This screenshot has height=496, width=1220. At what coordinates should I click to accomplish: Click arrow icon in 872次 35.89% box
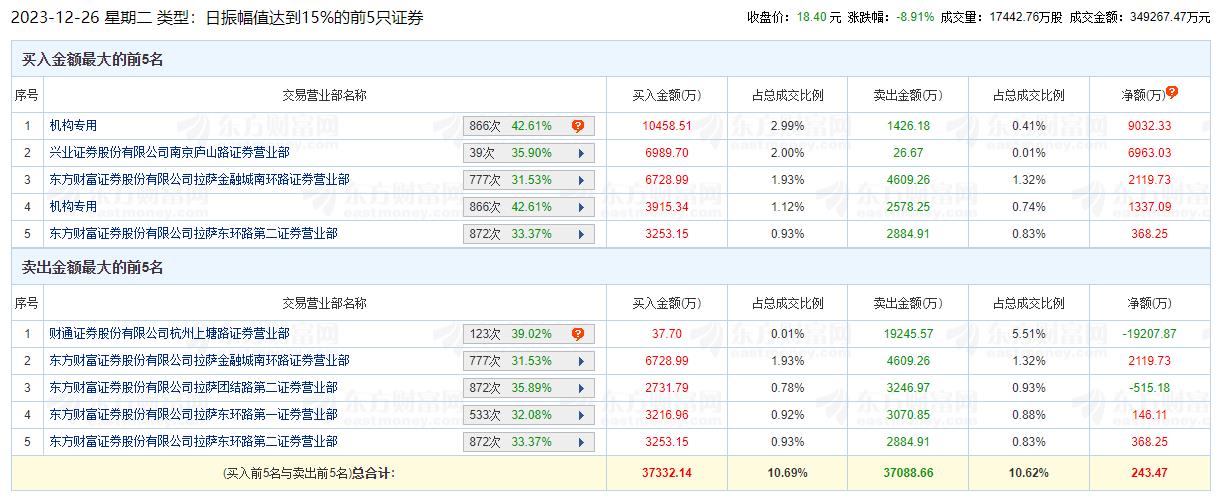tap(579, 388)
